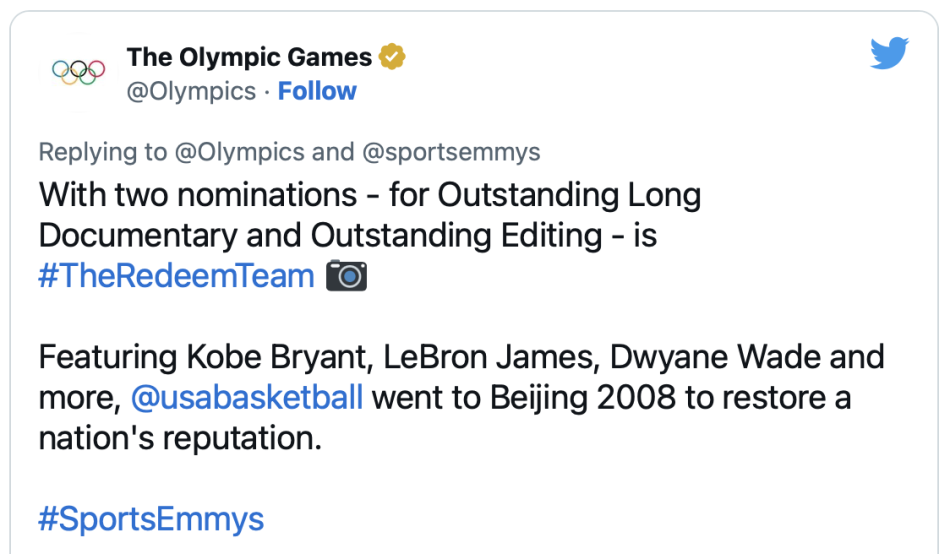Screen dimensions: 950x554
Task: Follow the Olympics account
Action: tap(317, 91)
